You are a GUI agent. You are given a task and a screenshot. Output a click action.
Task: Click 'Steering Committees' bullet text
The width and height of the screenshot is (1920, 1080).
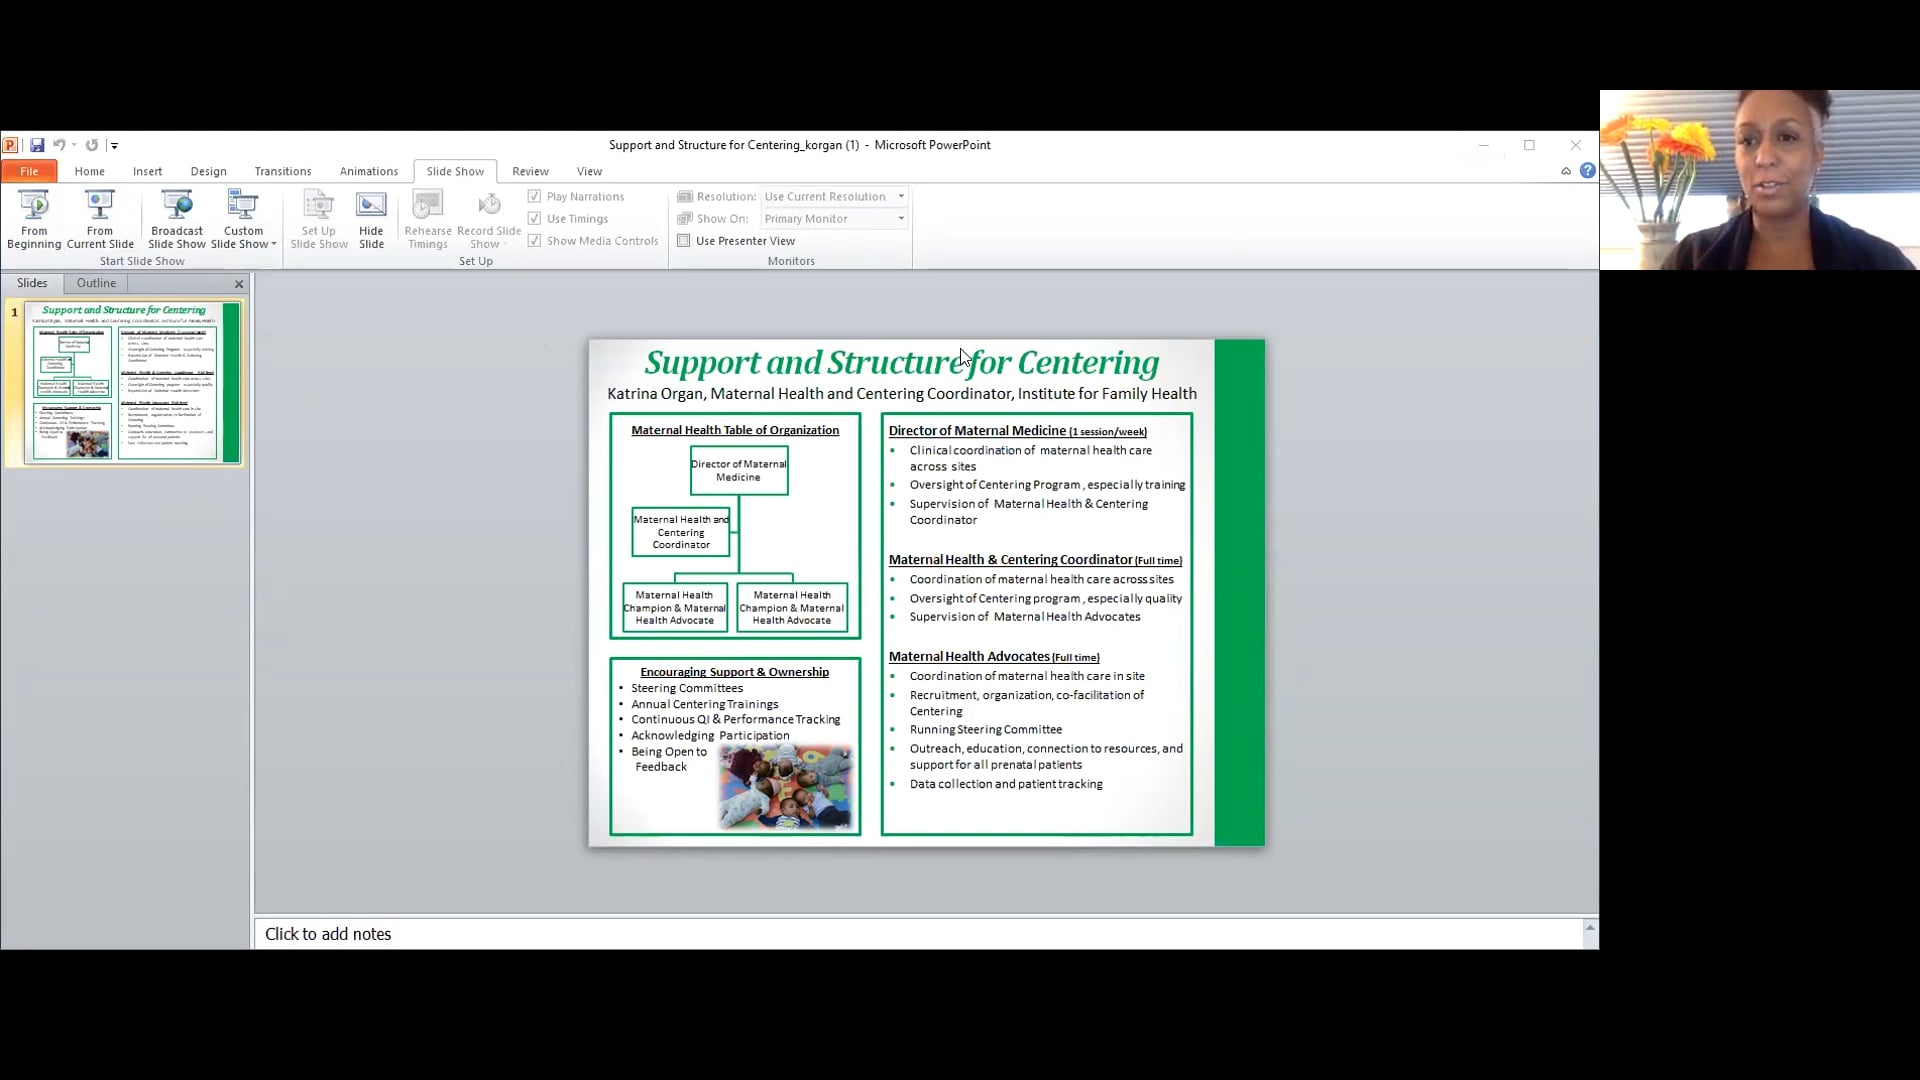[x=687, y=688]
